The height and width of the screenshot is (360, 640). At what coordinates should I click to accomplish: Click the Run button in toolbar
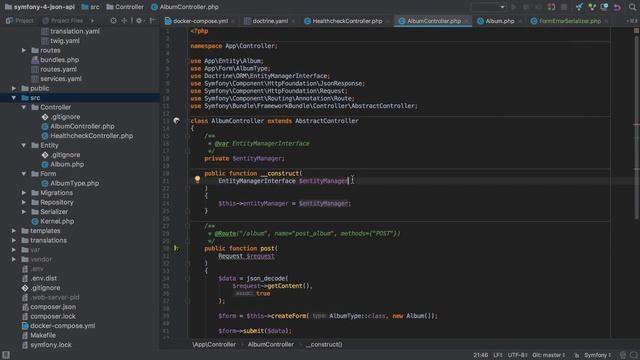tap(514, 7)
